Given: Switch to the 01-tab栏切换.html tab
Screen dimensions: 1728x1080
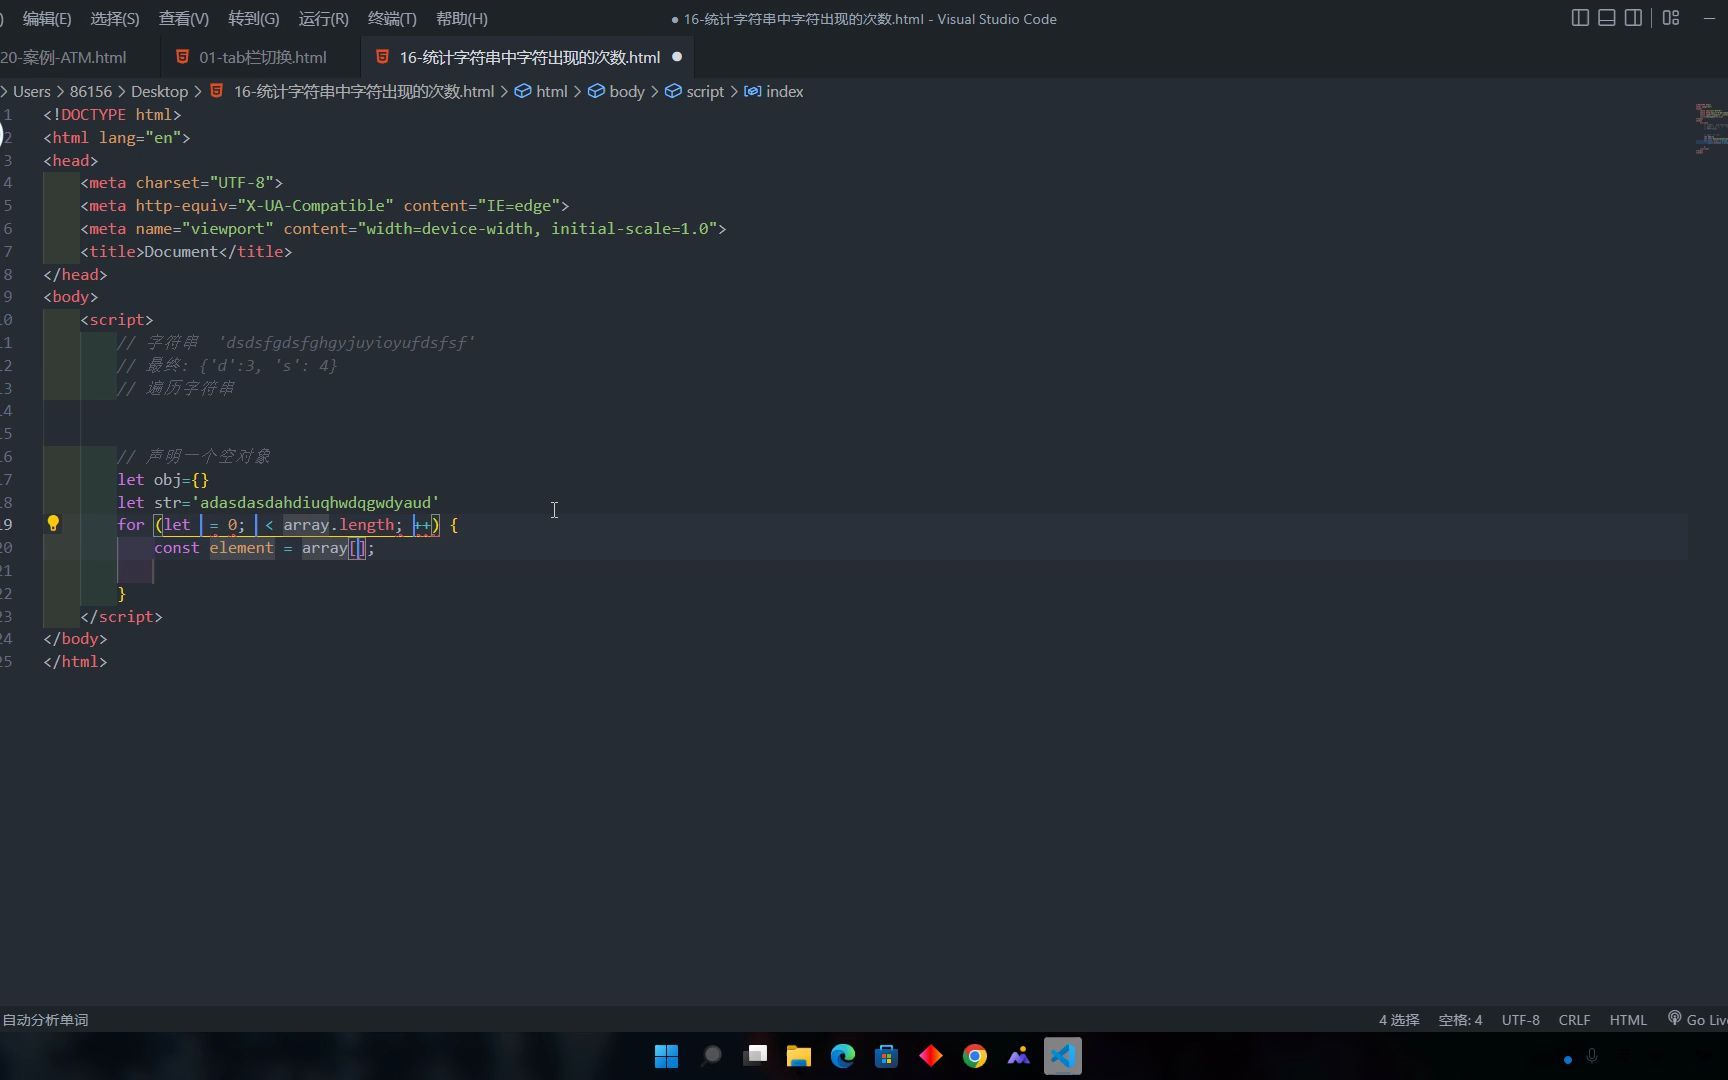Looking at the screenshot, I should coord(258,57).
